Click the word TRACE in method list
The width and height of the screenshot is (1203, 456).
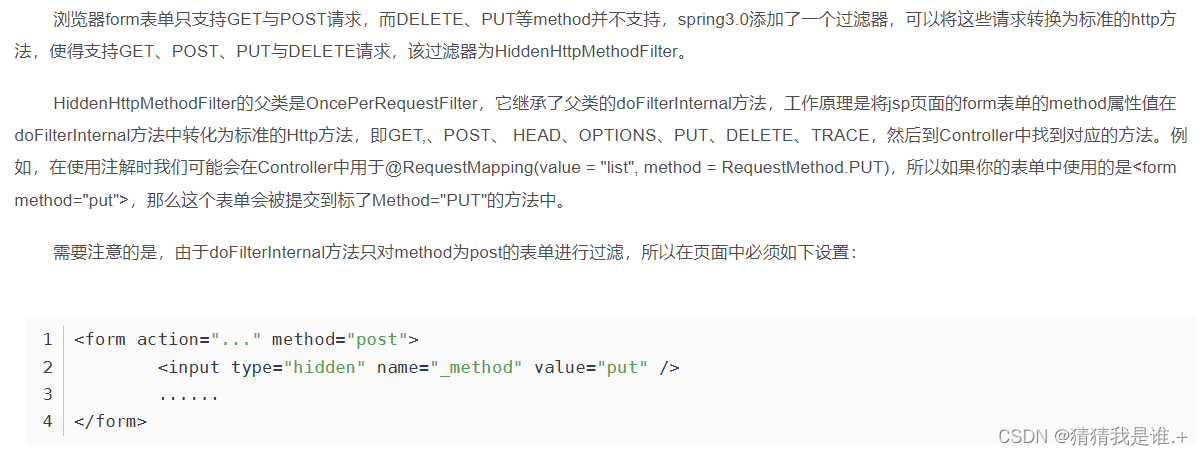coord(840,135)
